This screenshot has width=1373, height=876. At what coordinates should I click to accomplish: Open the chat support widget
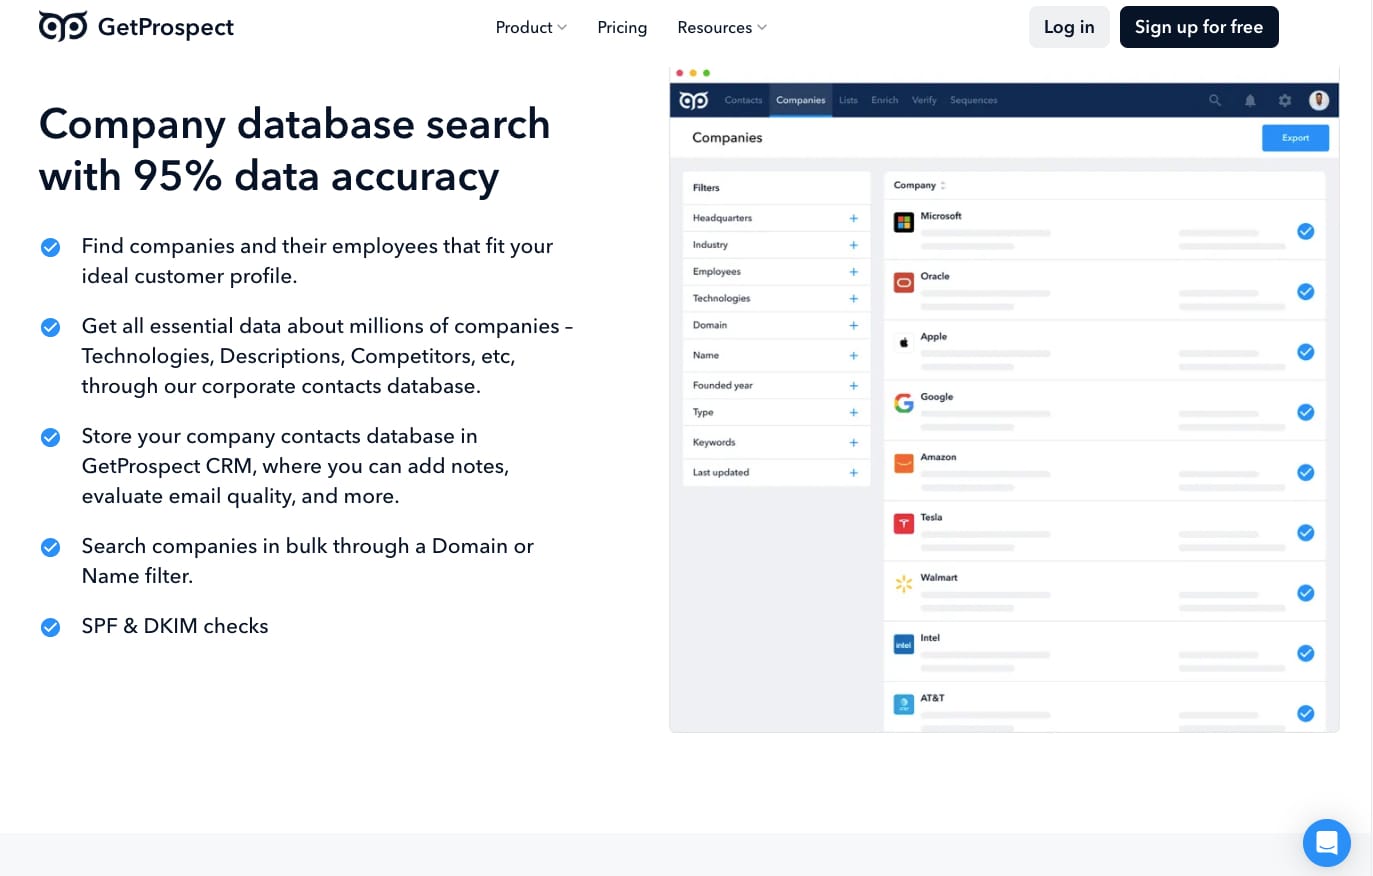coord(1326,843)
